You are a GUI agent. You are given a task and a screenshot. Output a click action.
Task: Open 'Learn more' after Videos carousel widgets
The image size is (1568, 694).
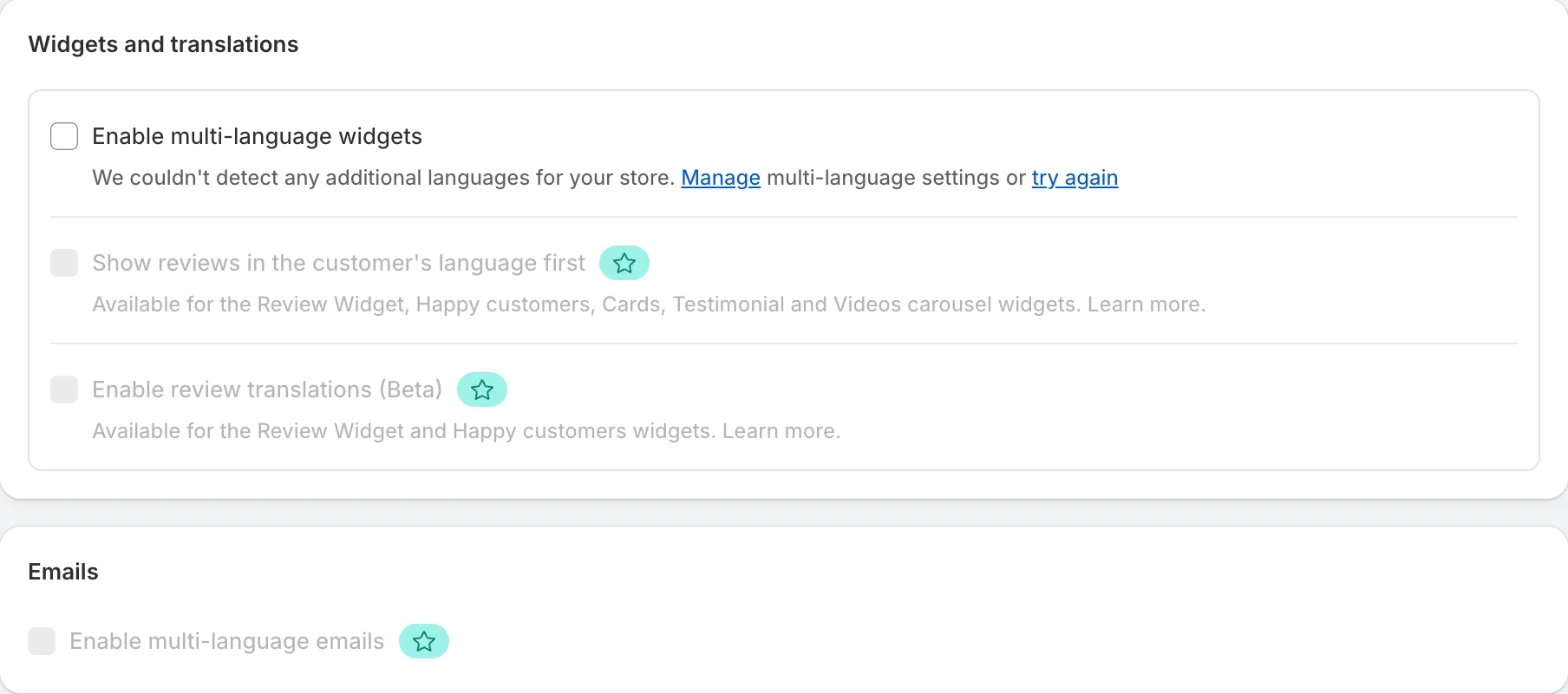pyautogui.click(x=1146, y=304)
